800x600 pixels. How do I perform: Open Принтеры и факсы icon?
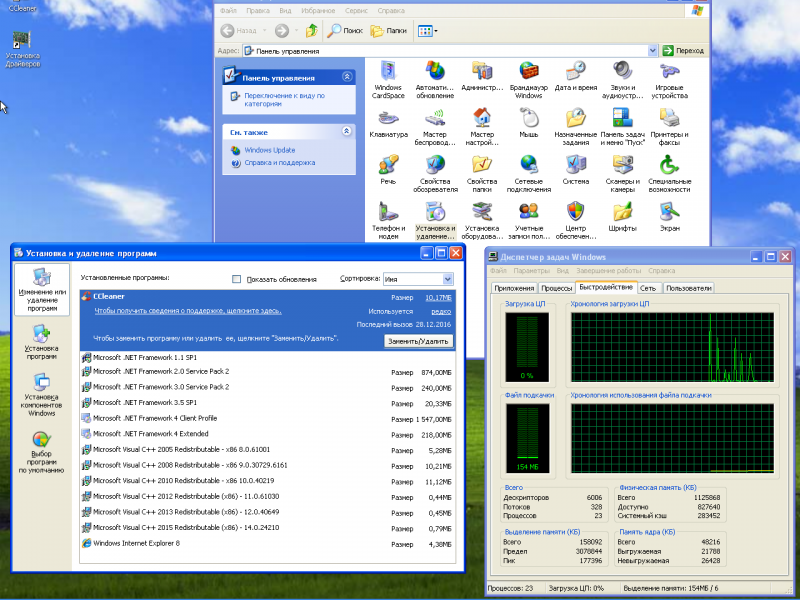tap(669, 127)
